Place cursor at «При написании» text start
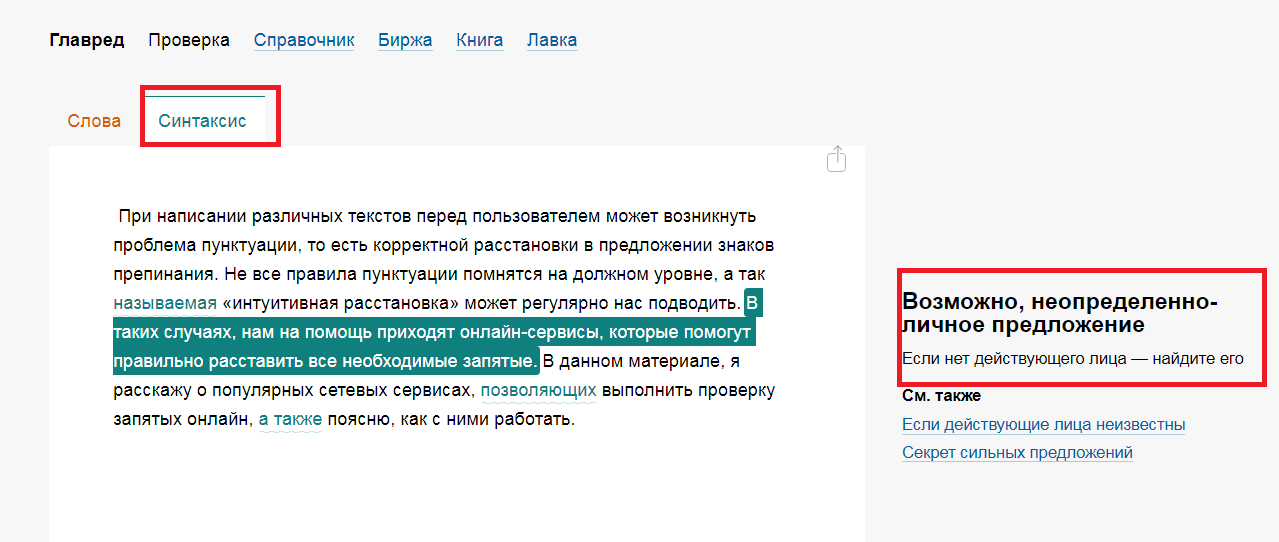 tap(120, 216)
